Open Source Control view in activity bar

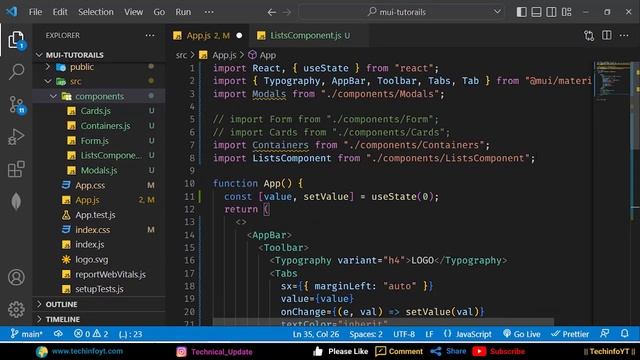[16, 104]
